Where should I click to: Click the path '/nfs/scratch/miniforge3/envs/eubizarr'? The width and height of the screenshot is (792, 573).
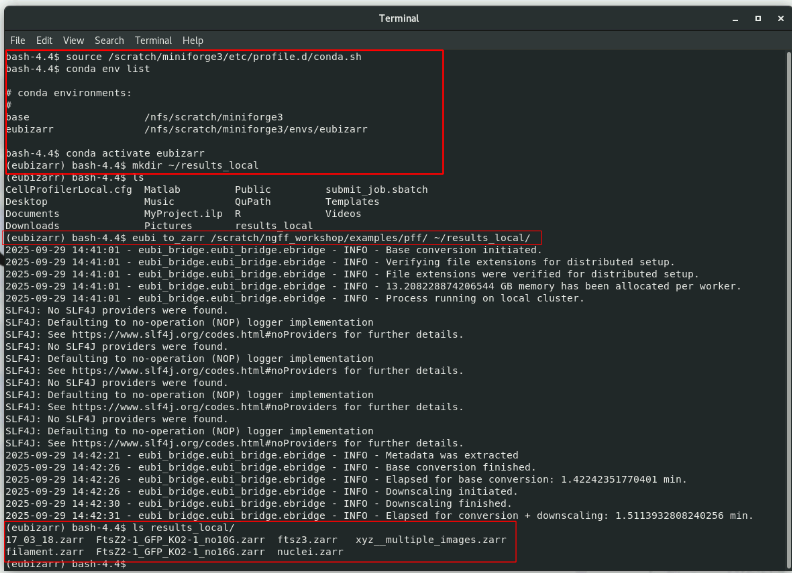[x=256, y=129]
